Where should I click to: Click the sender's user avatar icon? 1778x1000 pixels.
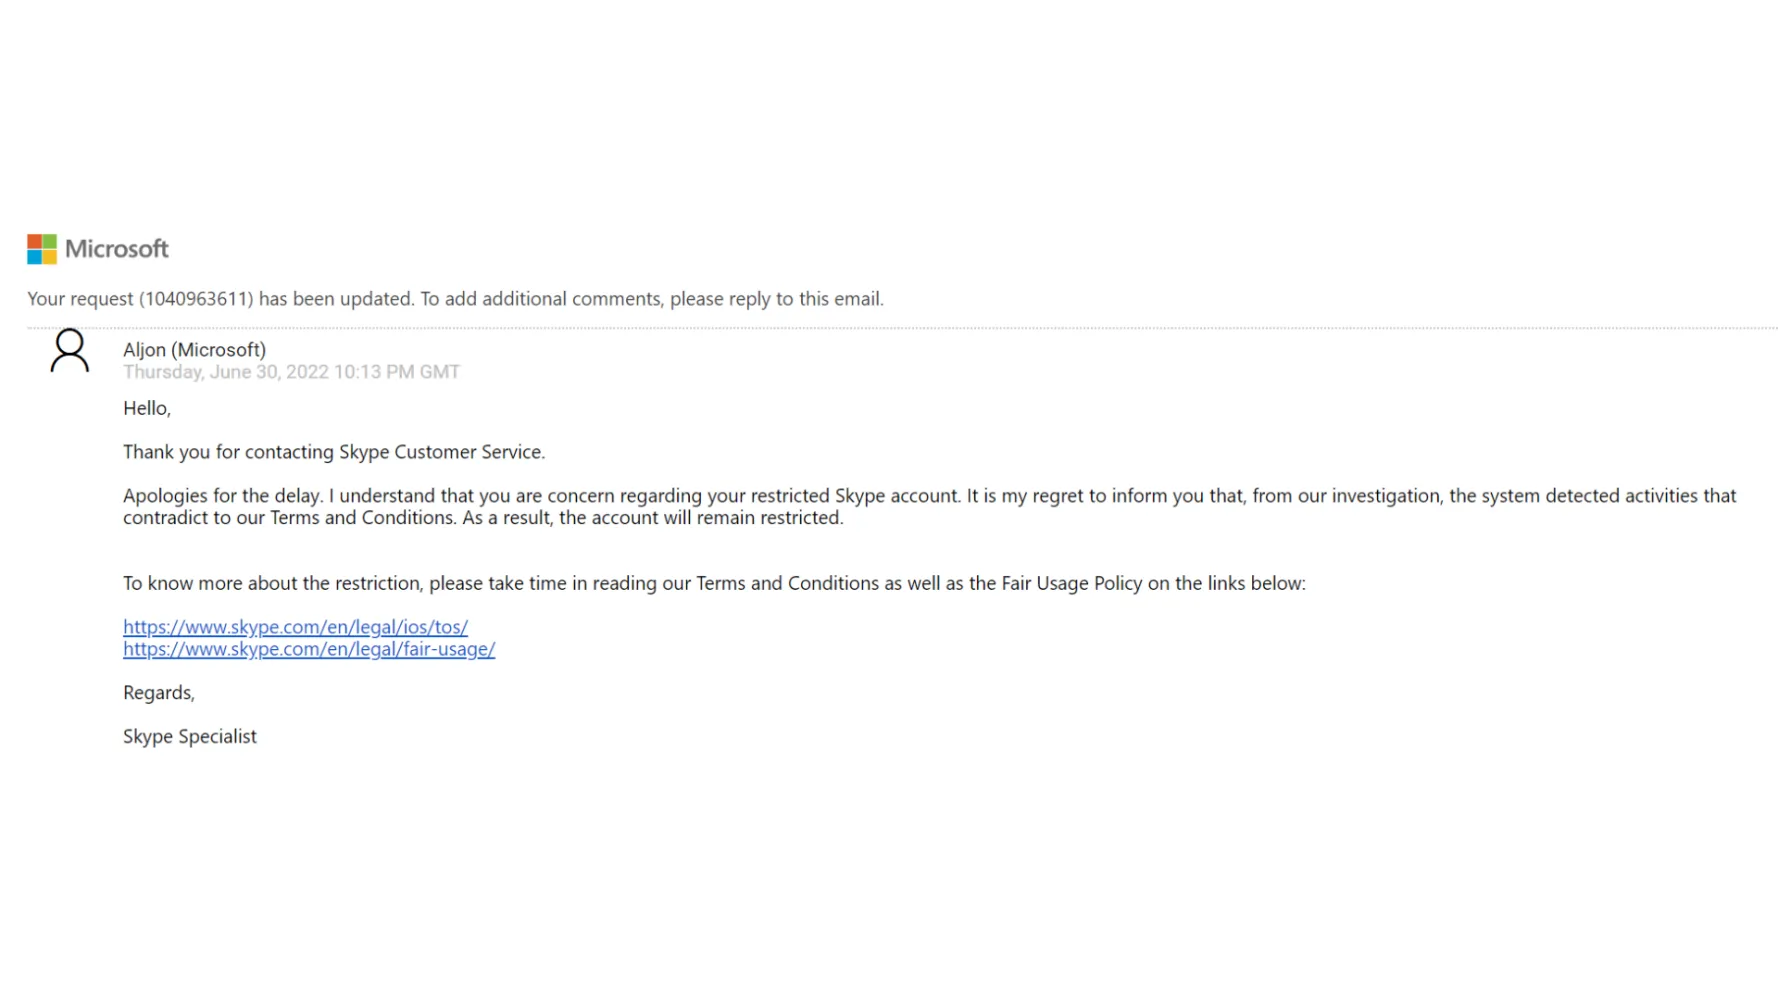click(x=70, y=351)
